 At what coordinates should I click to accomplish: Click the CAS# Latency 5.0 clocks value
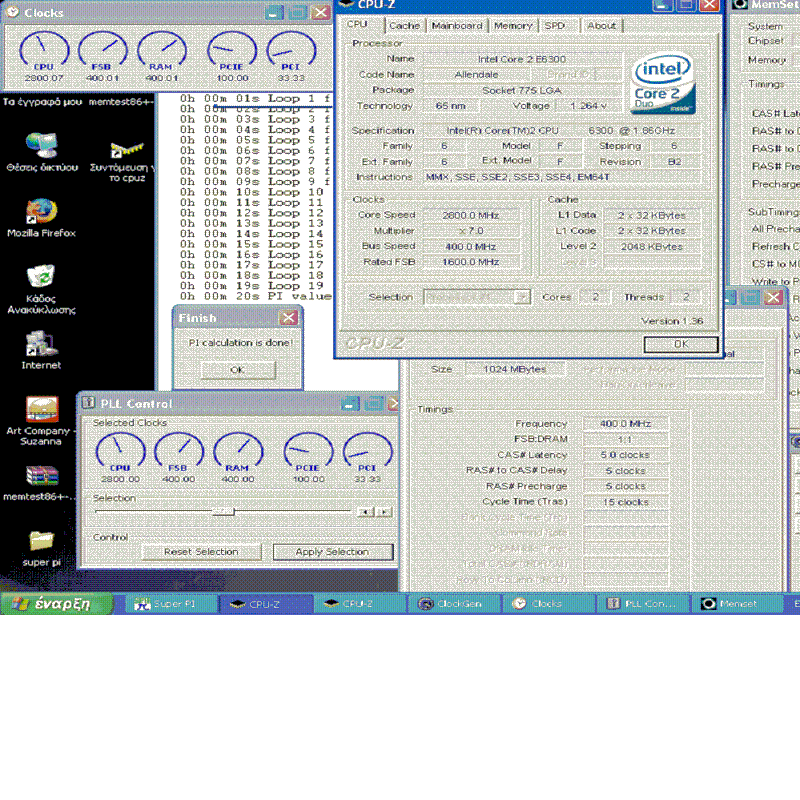626,455
